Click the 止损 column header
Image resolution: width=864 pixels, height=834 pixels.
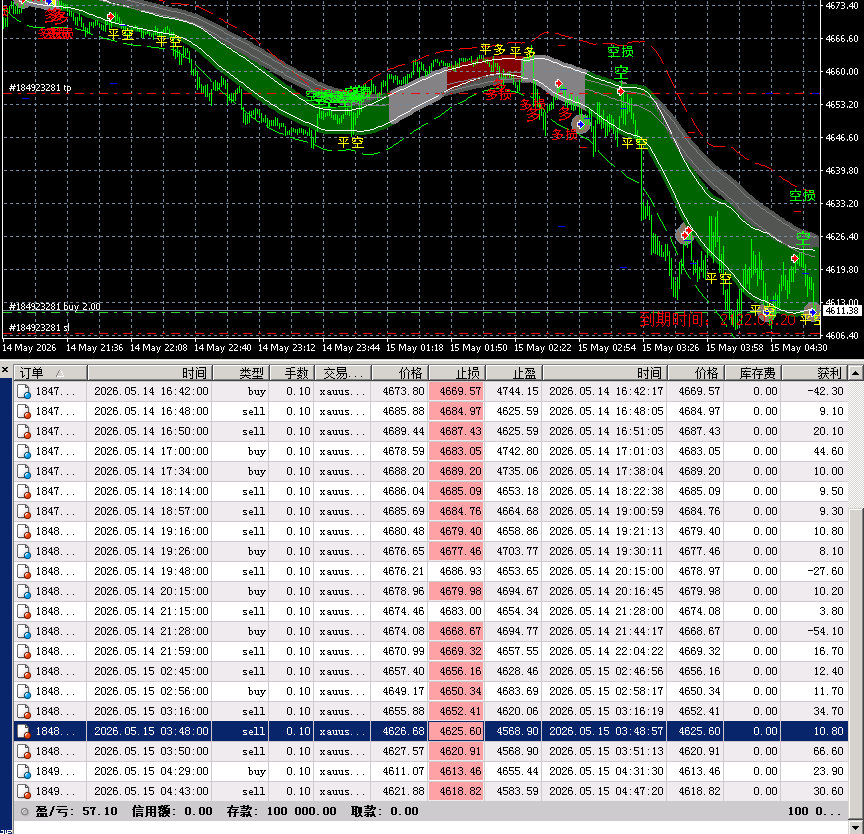tap(456, 373)
